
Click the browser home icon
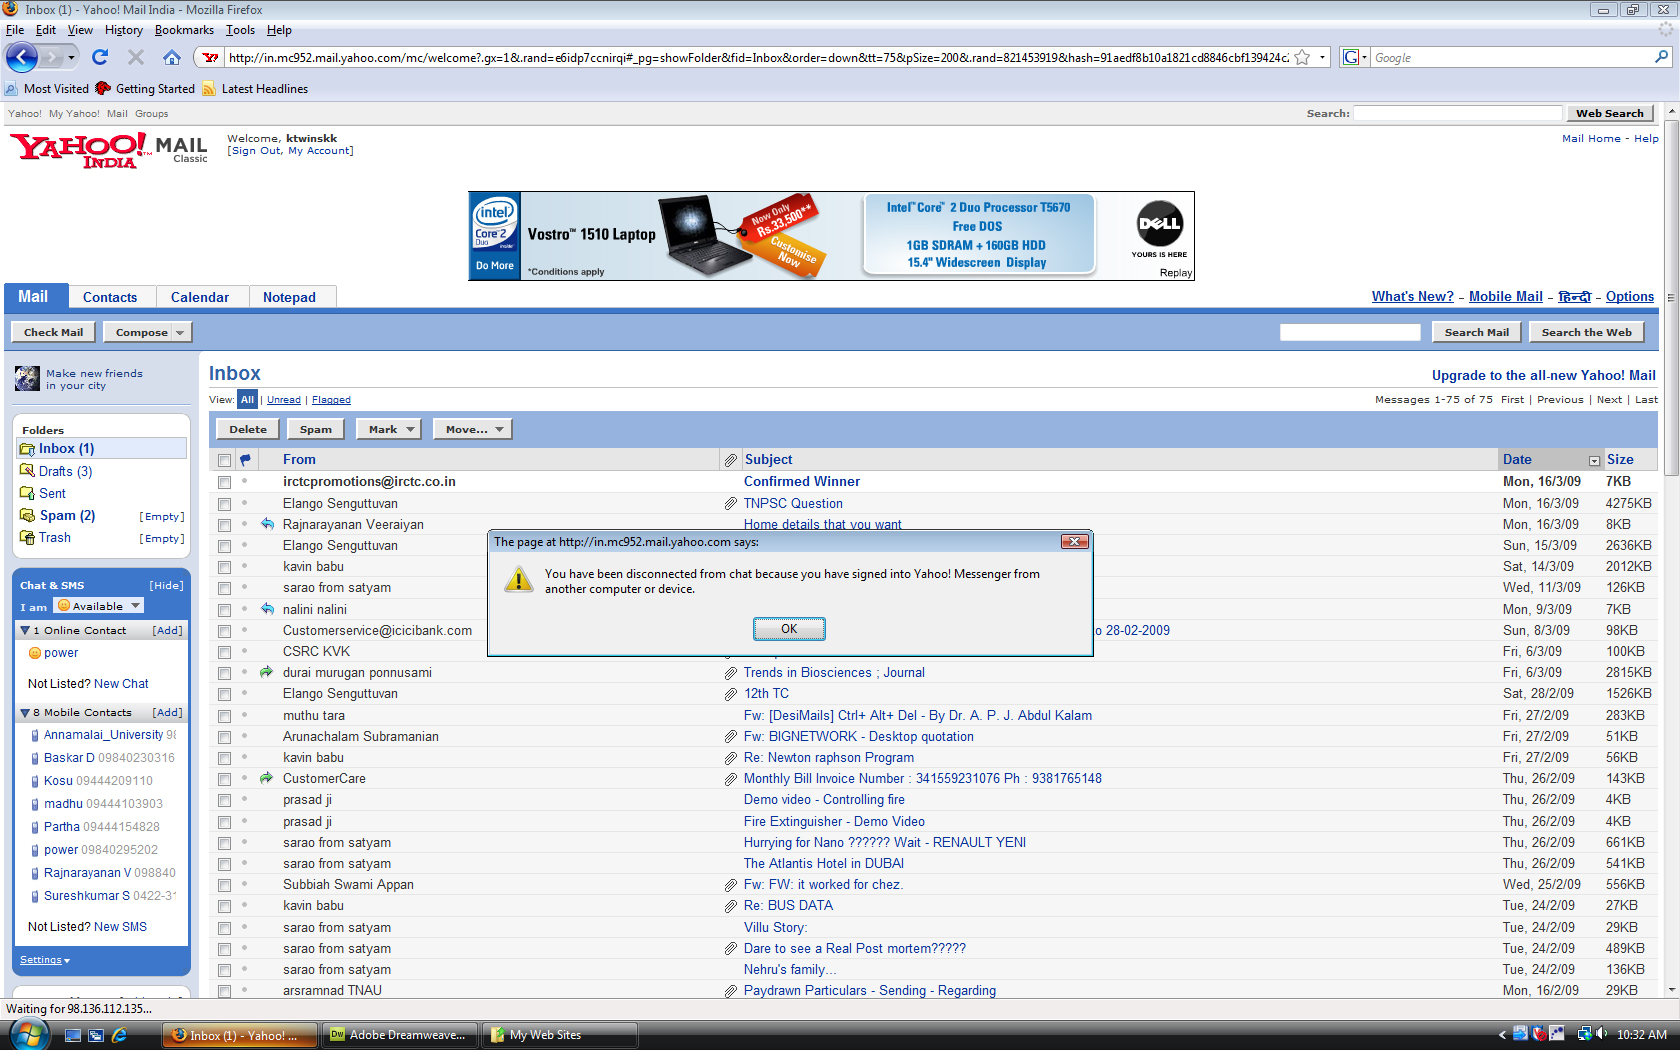click(x=172, y=58)
